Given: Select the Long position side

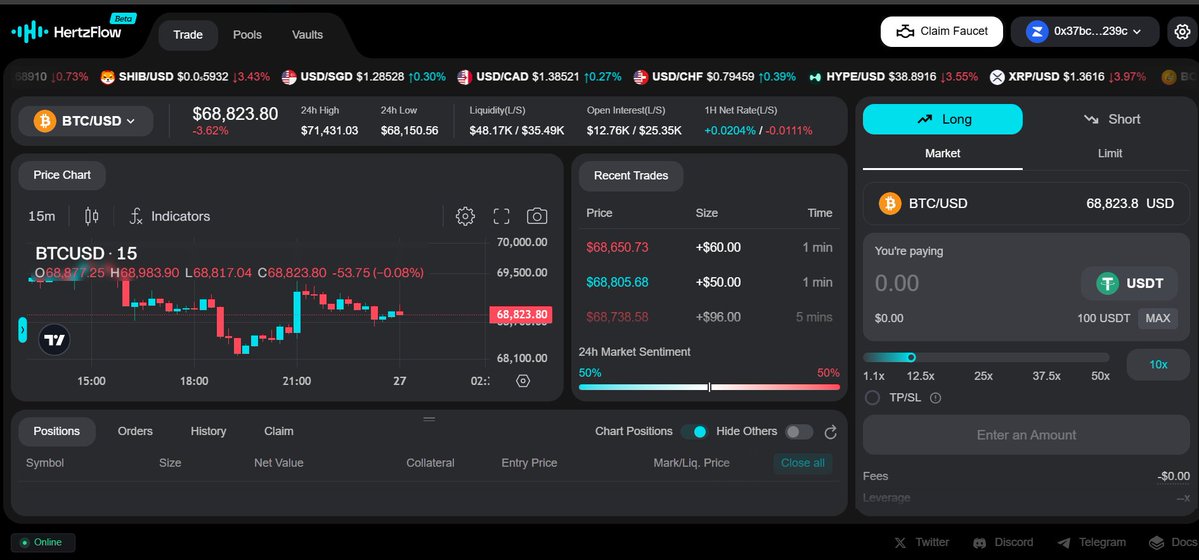Looking at the screenshot, I should tap(943, 119).
